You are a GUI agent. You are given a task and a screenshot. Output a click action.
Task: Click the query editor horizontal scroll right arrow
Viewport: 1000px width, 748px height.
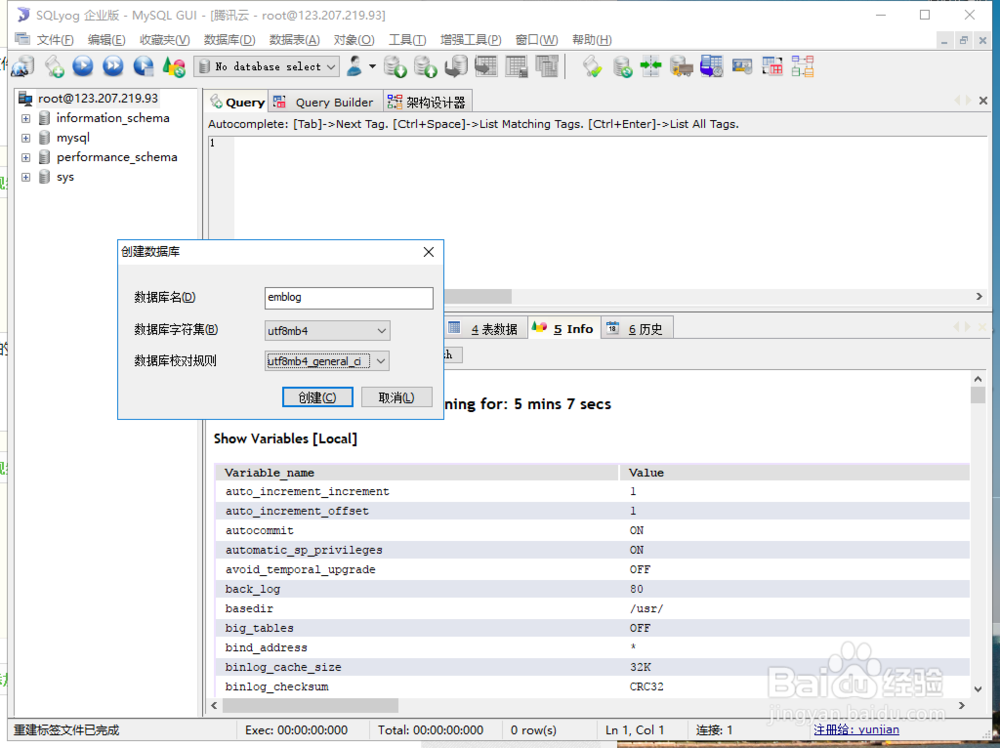point(979,297)
